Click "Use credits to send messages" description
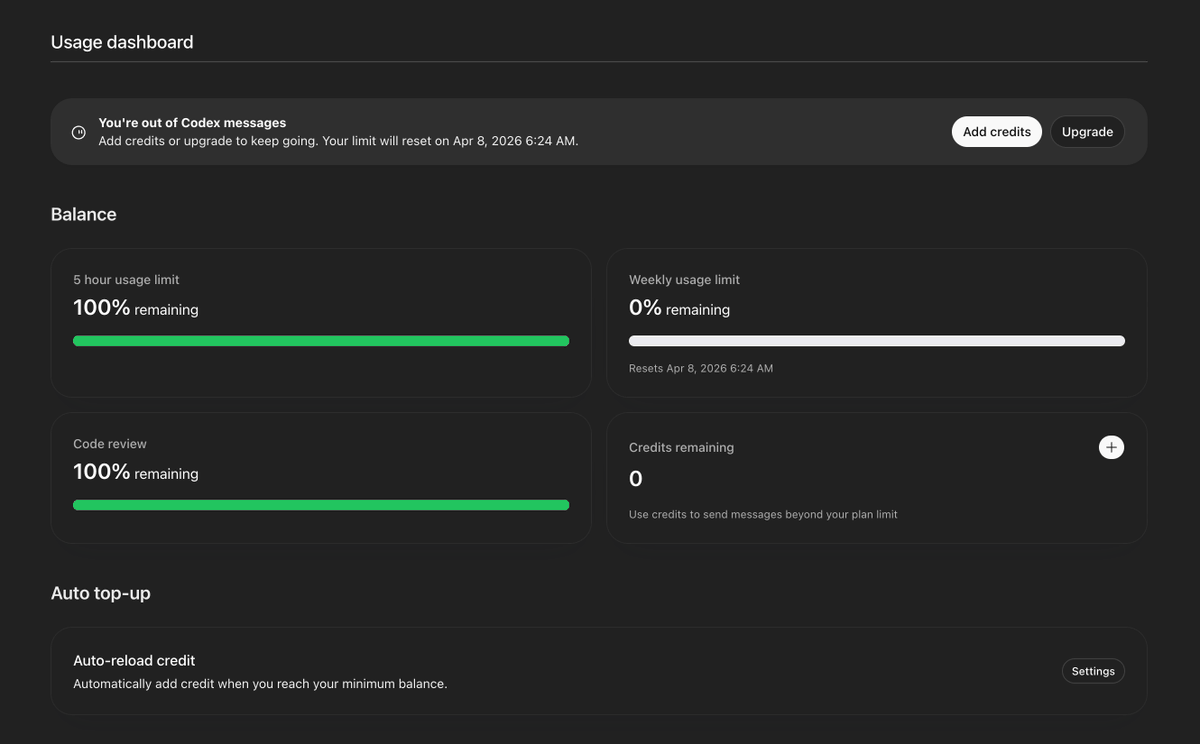 point(763,514)
